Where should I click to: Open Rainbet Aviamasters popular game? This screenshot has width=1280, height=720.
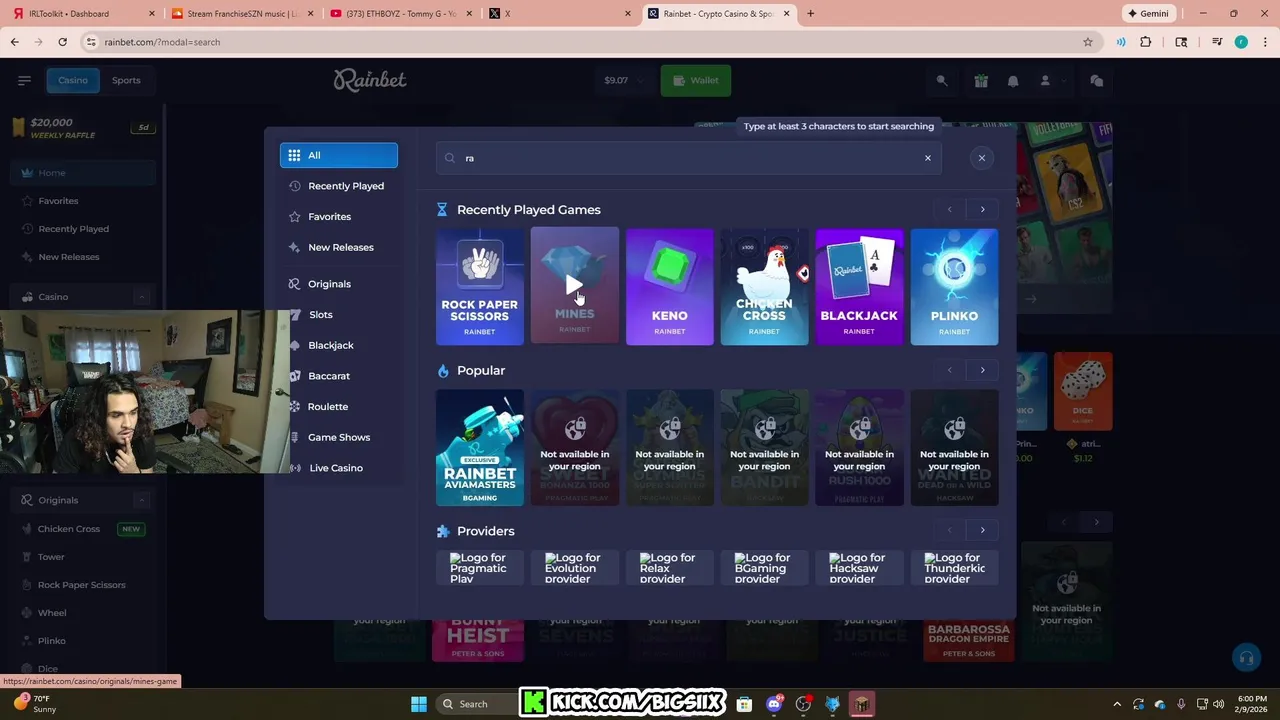coord(480,447)
